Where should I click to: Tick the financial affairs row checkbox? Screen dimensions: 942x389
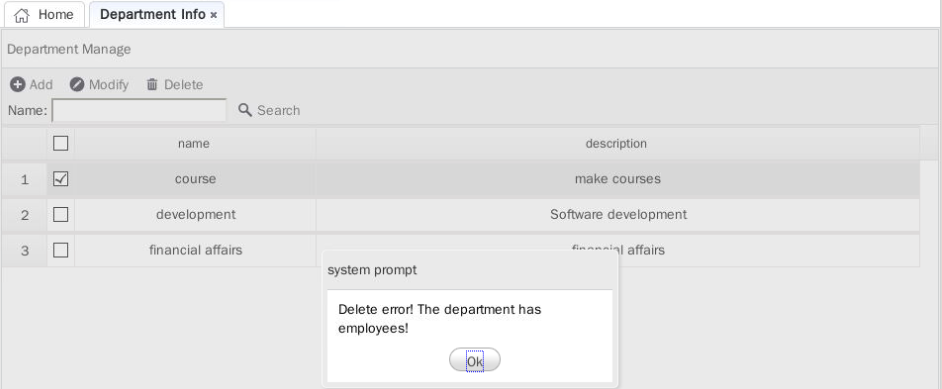coord(61,250)
